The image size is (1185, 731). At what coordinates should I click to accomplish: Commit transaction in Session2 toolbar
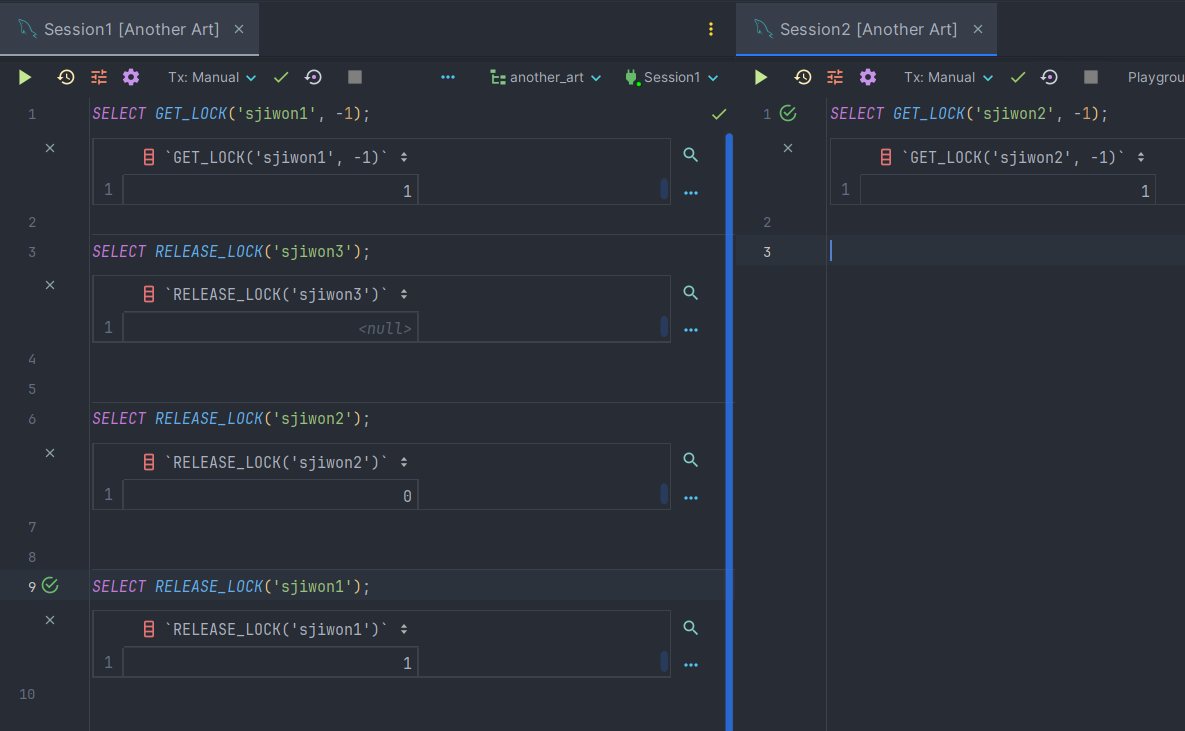(x=1018, y=77)
